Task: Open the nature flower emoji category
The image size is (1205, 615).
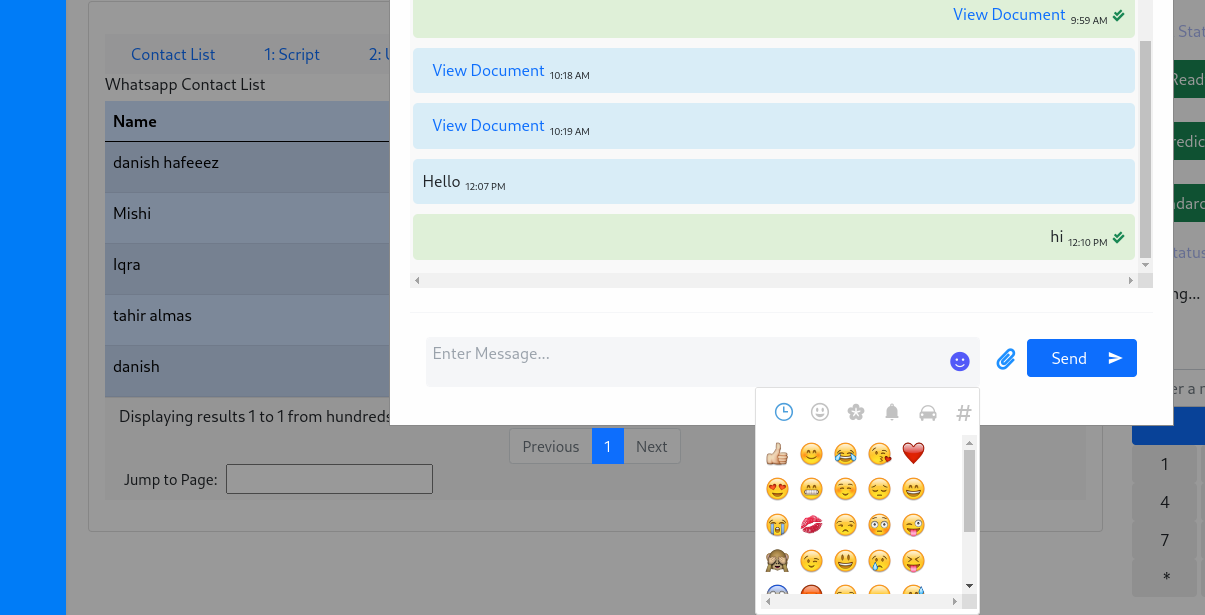Action: (x=855, y=412)
